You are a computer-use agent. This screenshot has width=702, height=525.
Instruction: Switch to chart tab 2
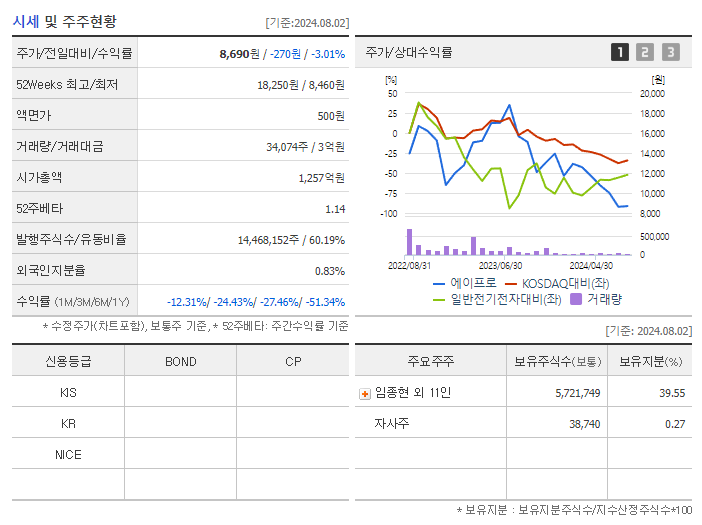point(645,52)
